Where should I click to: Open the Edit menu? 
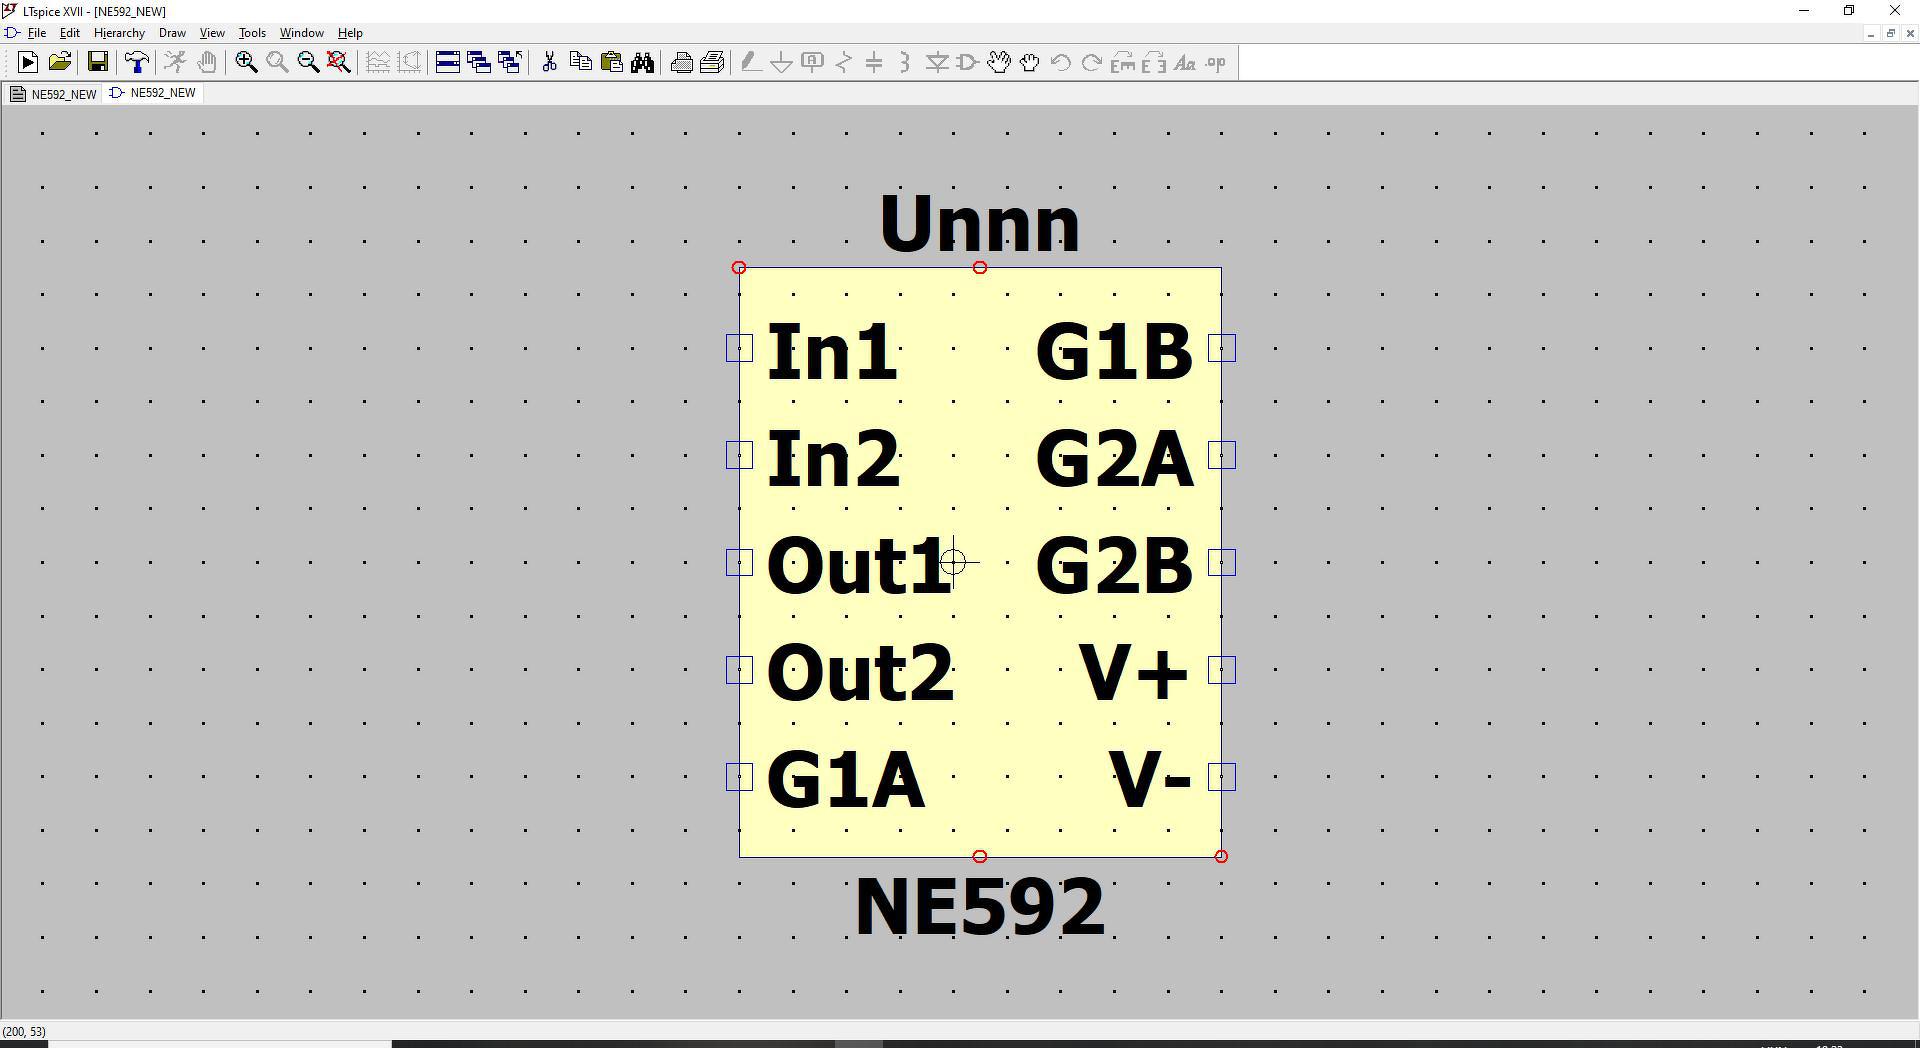[x=69, y=33]
